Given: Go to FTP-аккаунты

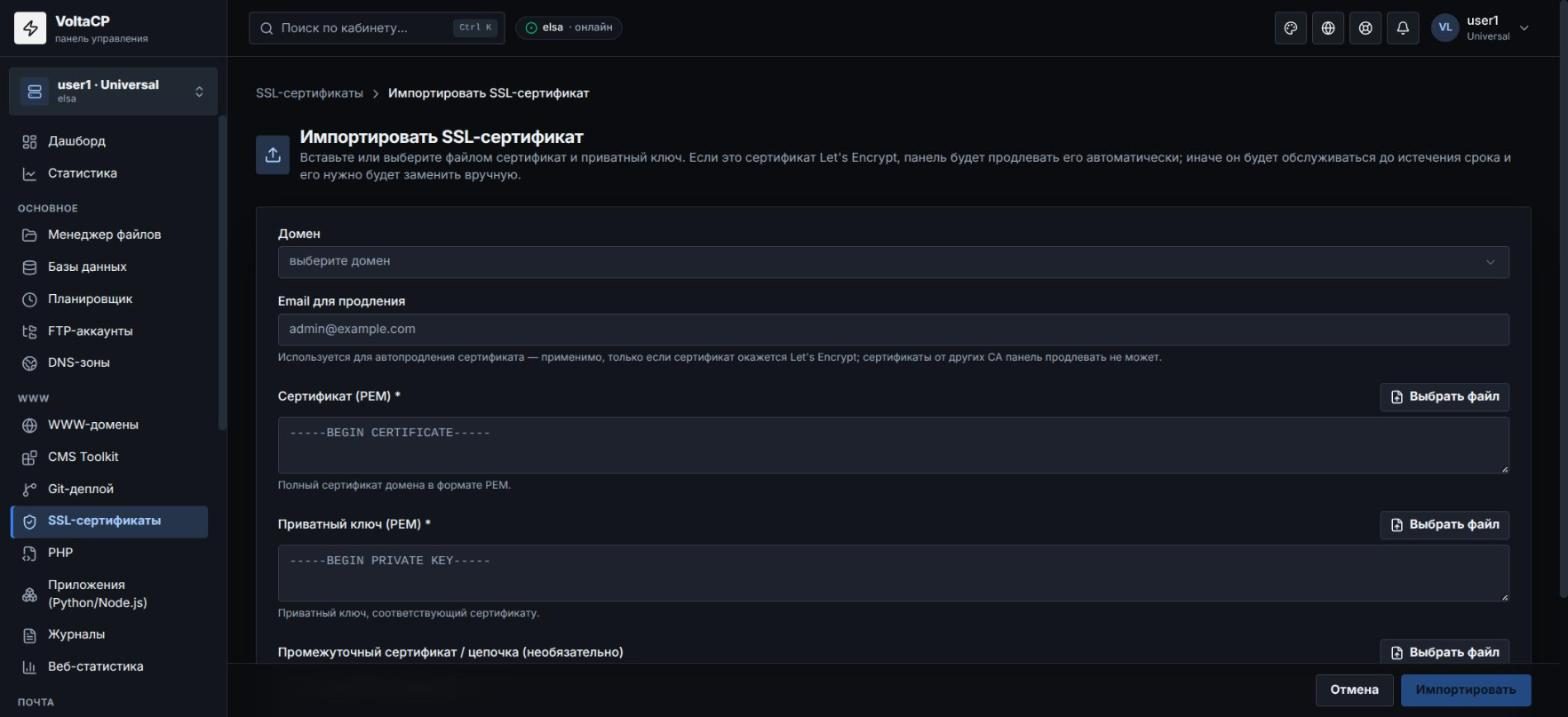Looking at the screenshot, I should coord(109,331).
